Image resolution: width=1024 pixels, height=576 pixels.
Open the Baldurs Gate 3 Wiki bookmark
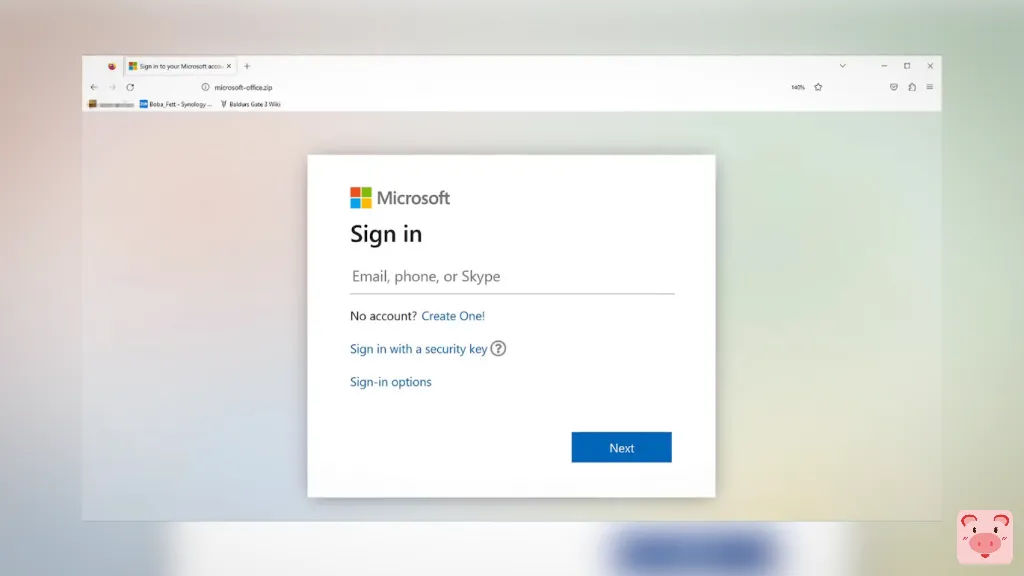251,104
